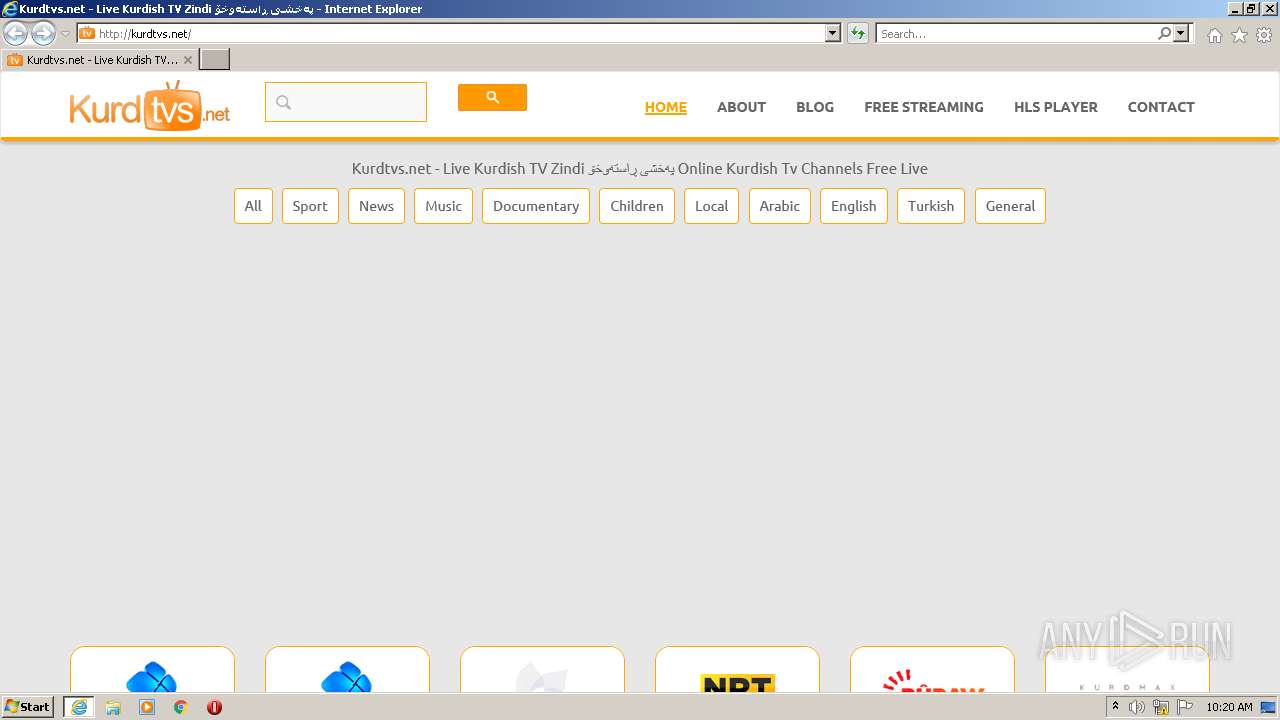Open the red Opera taskbar icon
Viewport: 1280px width, 720px height.
point(214,707)
